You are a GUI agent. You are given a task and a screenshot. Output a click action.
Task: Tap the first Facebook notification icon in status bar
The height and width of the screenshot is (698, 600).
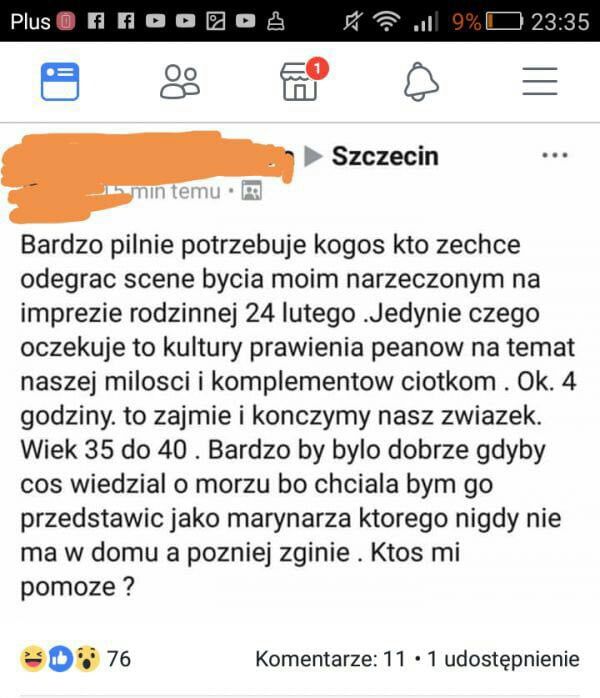(96, 21)
